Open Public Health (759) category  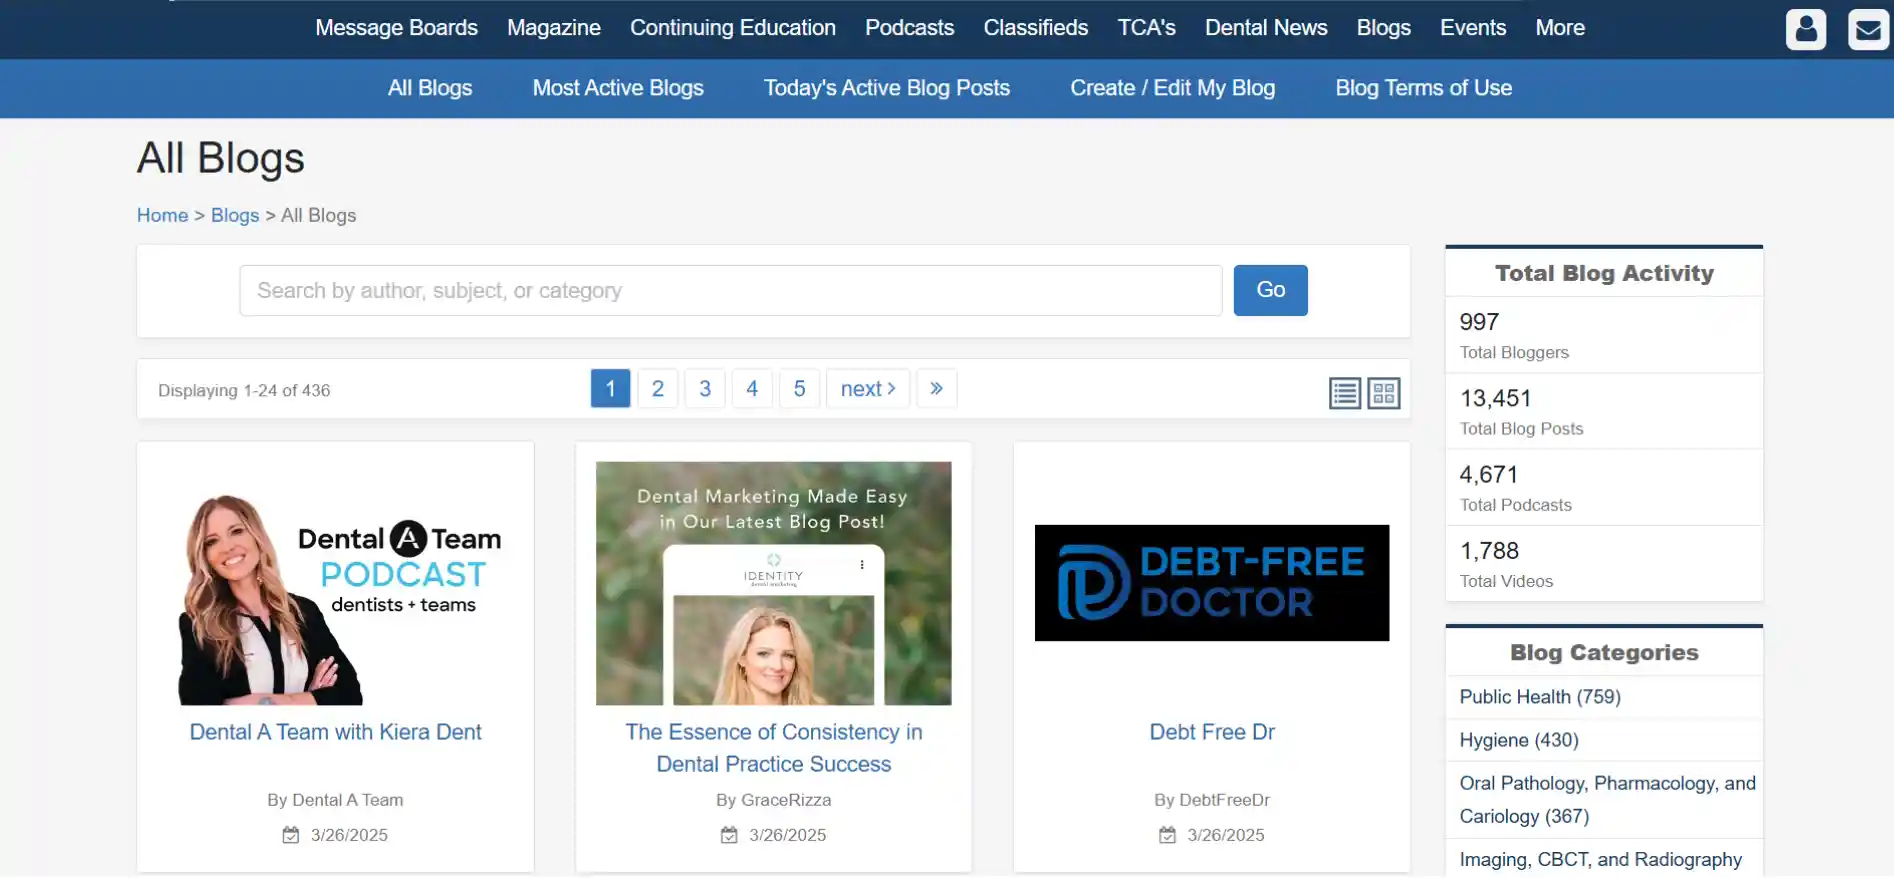pyautogui.click(x=1540, y=697)
